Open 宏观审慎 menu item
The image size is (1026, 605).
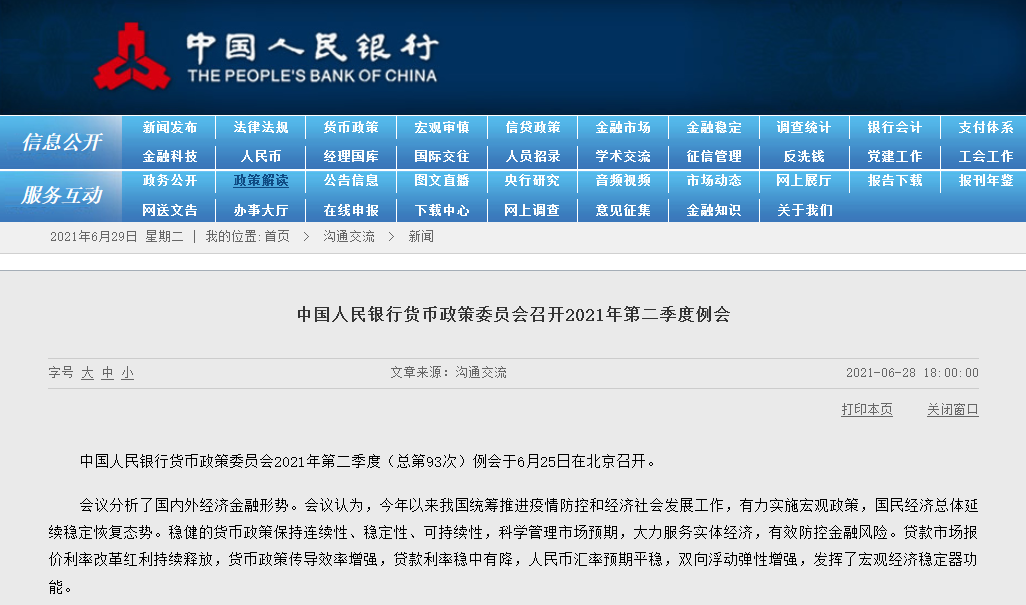pos(442,128)
